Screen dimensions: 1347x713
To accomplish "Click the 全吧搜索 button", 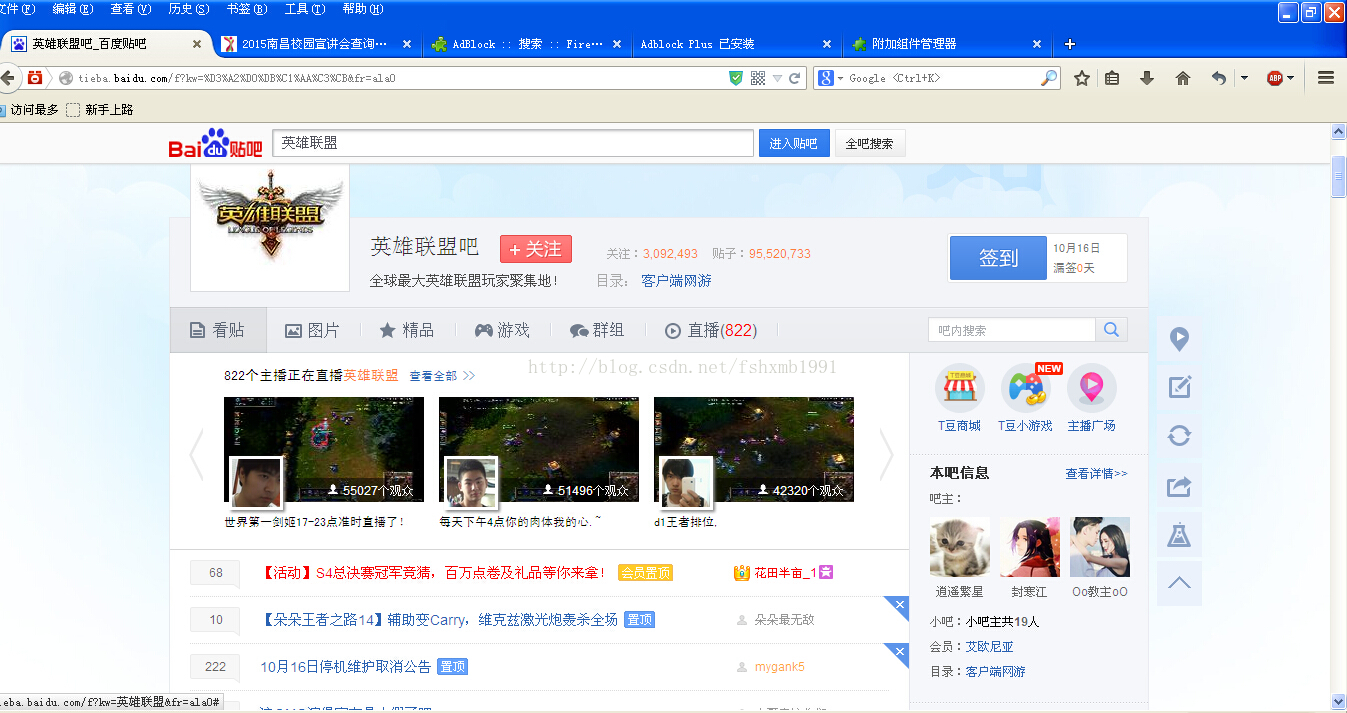I will click(870, 143).
